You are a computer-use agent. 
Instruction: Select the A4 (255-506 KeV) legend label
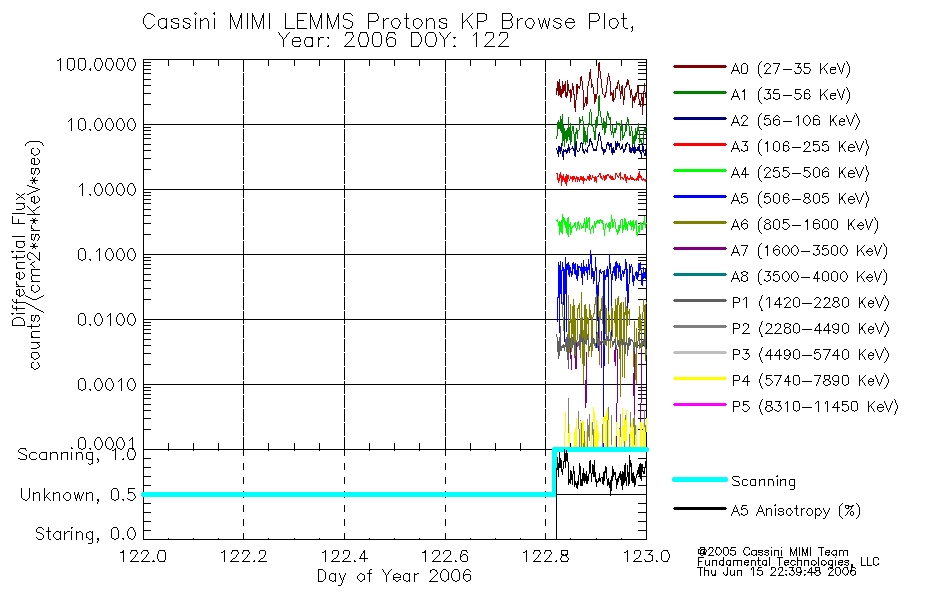coord(800,173)
